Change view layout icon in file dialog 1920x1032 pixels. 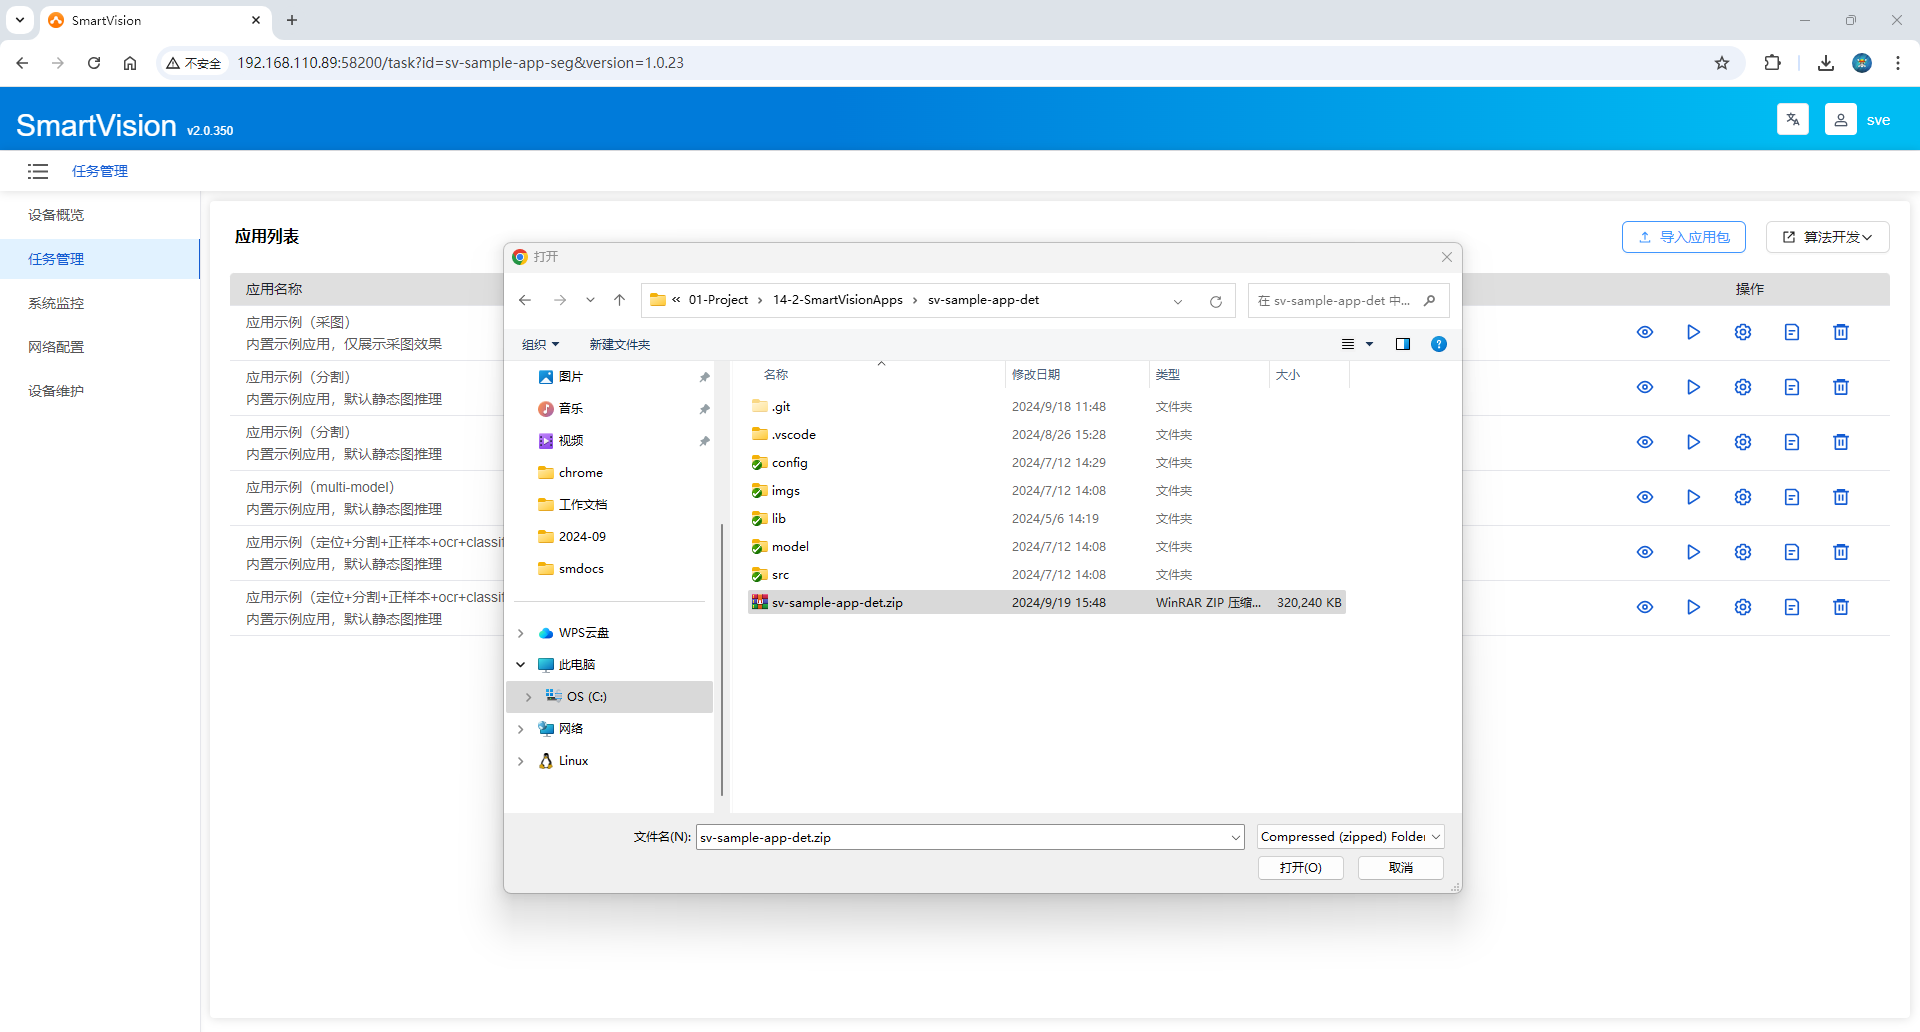tap(1348, 344)
